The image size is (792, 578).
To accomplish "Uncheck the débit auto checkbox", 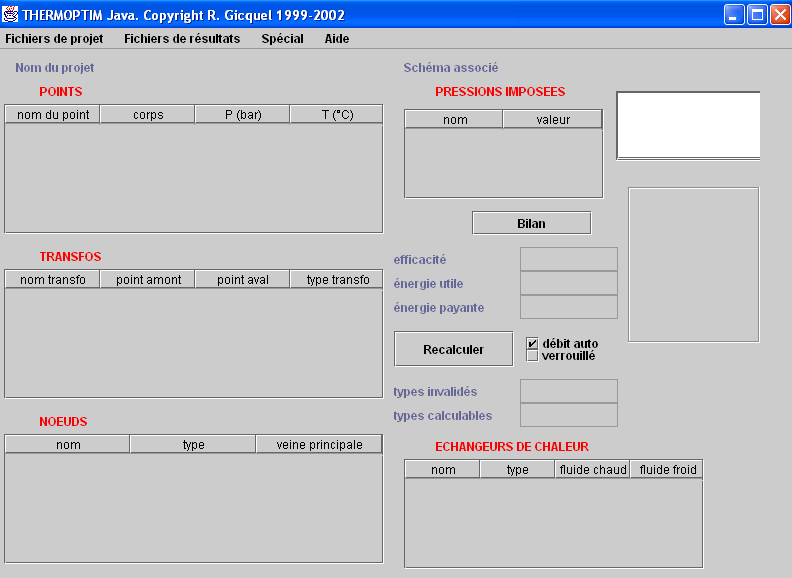I will click(x=532, y=344).
